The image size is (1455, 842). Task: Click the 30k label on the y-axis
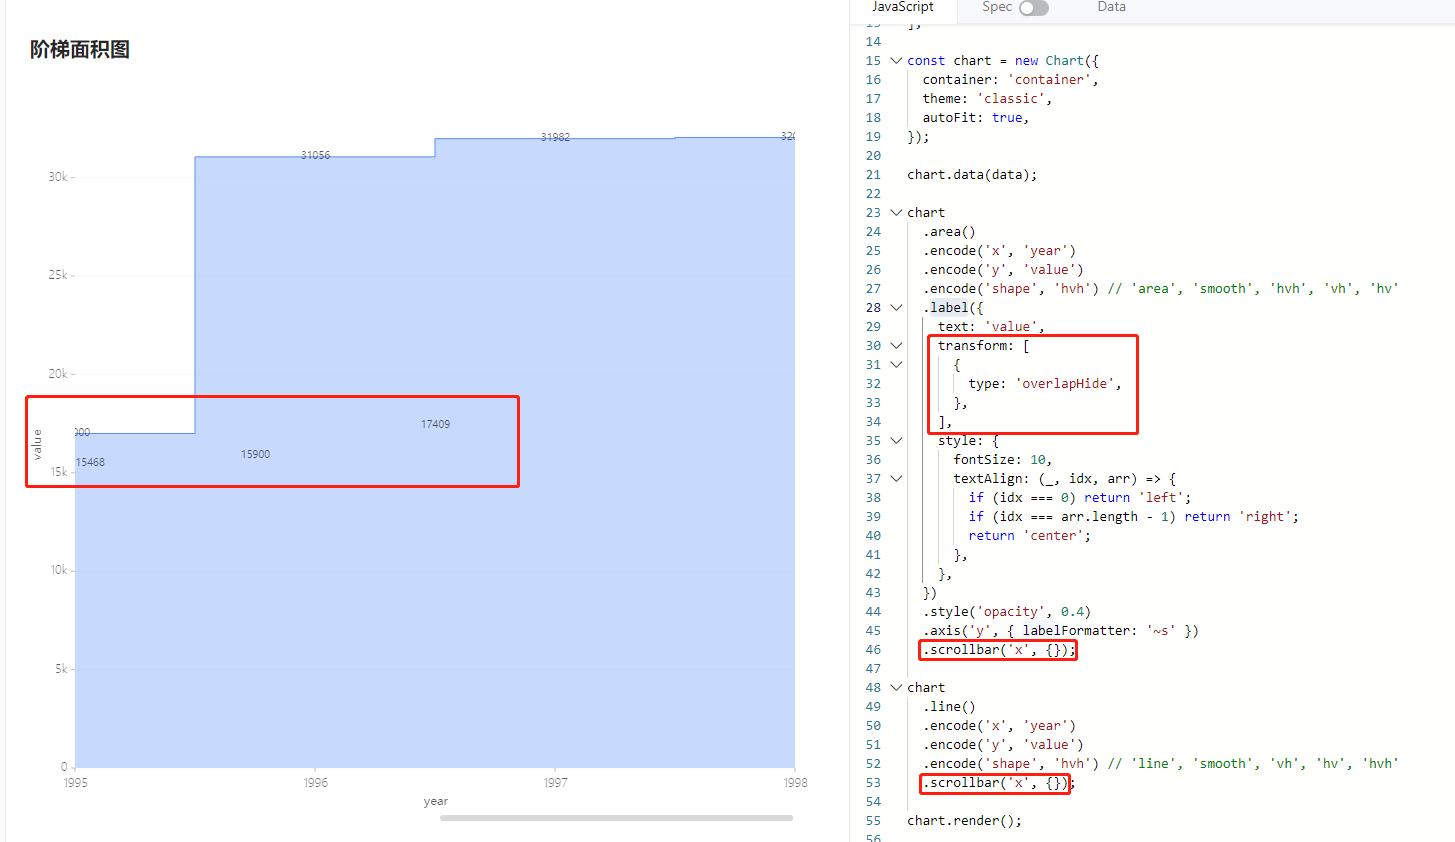56,176
